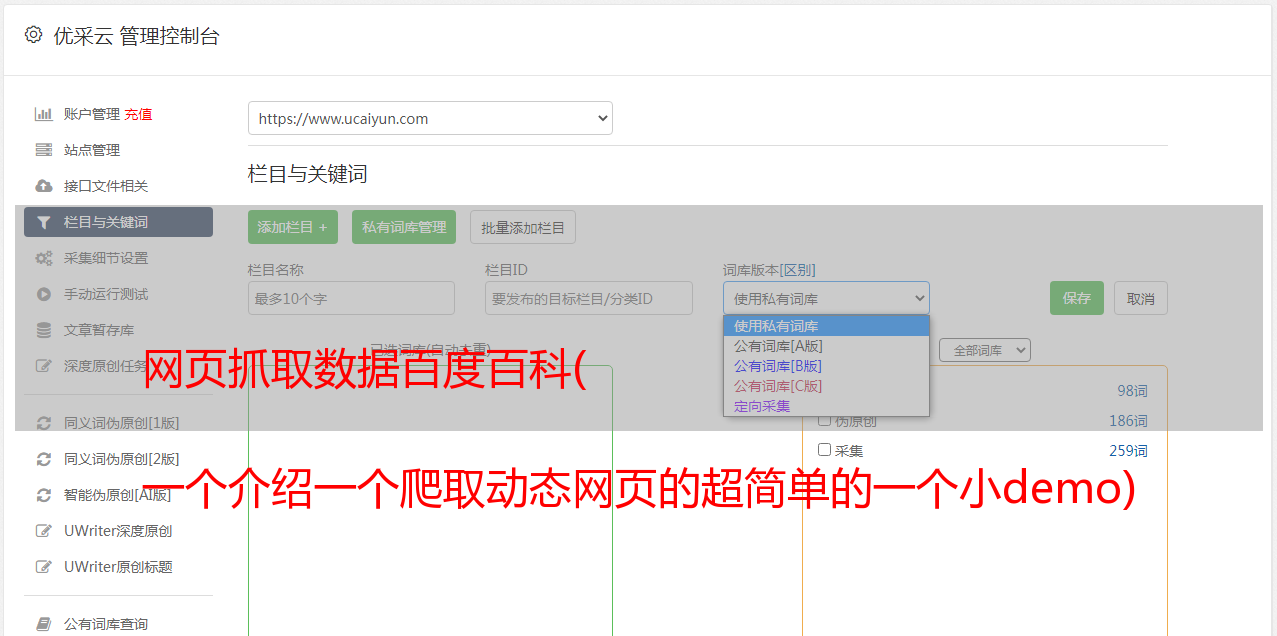The height and width of the screenshot is (636, 1277).
Task: Click the play circle icon beside 手动运行测试
Action: point(44,294)
